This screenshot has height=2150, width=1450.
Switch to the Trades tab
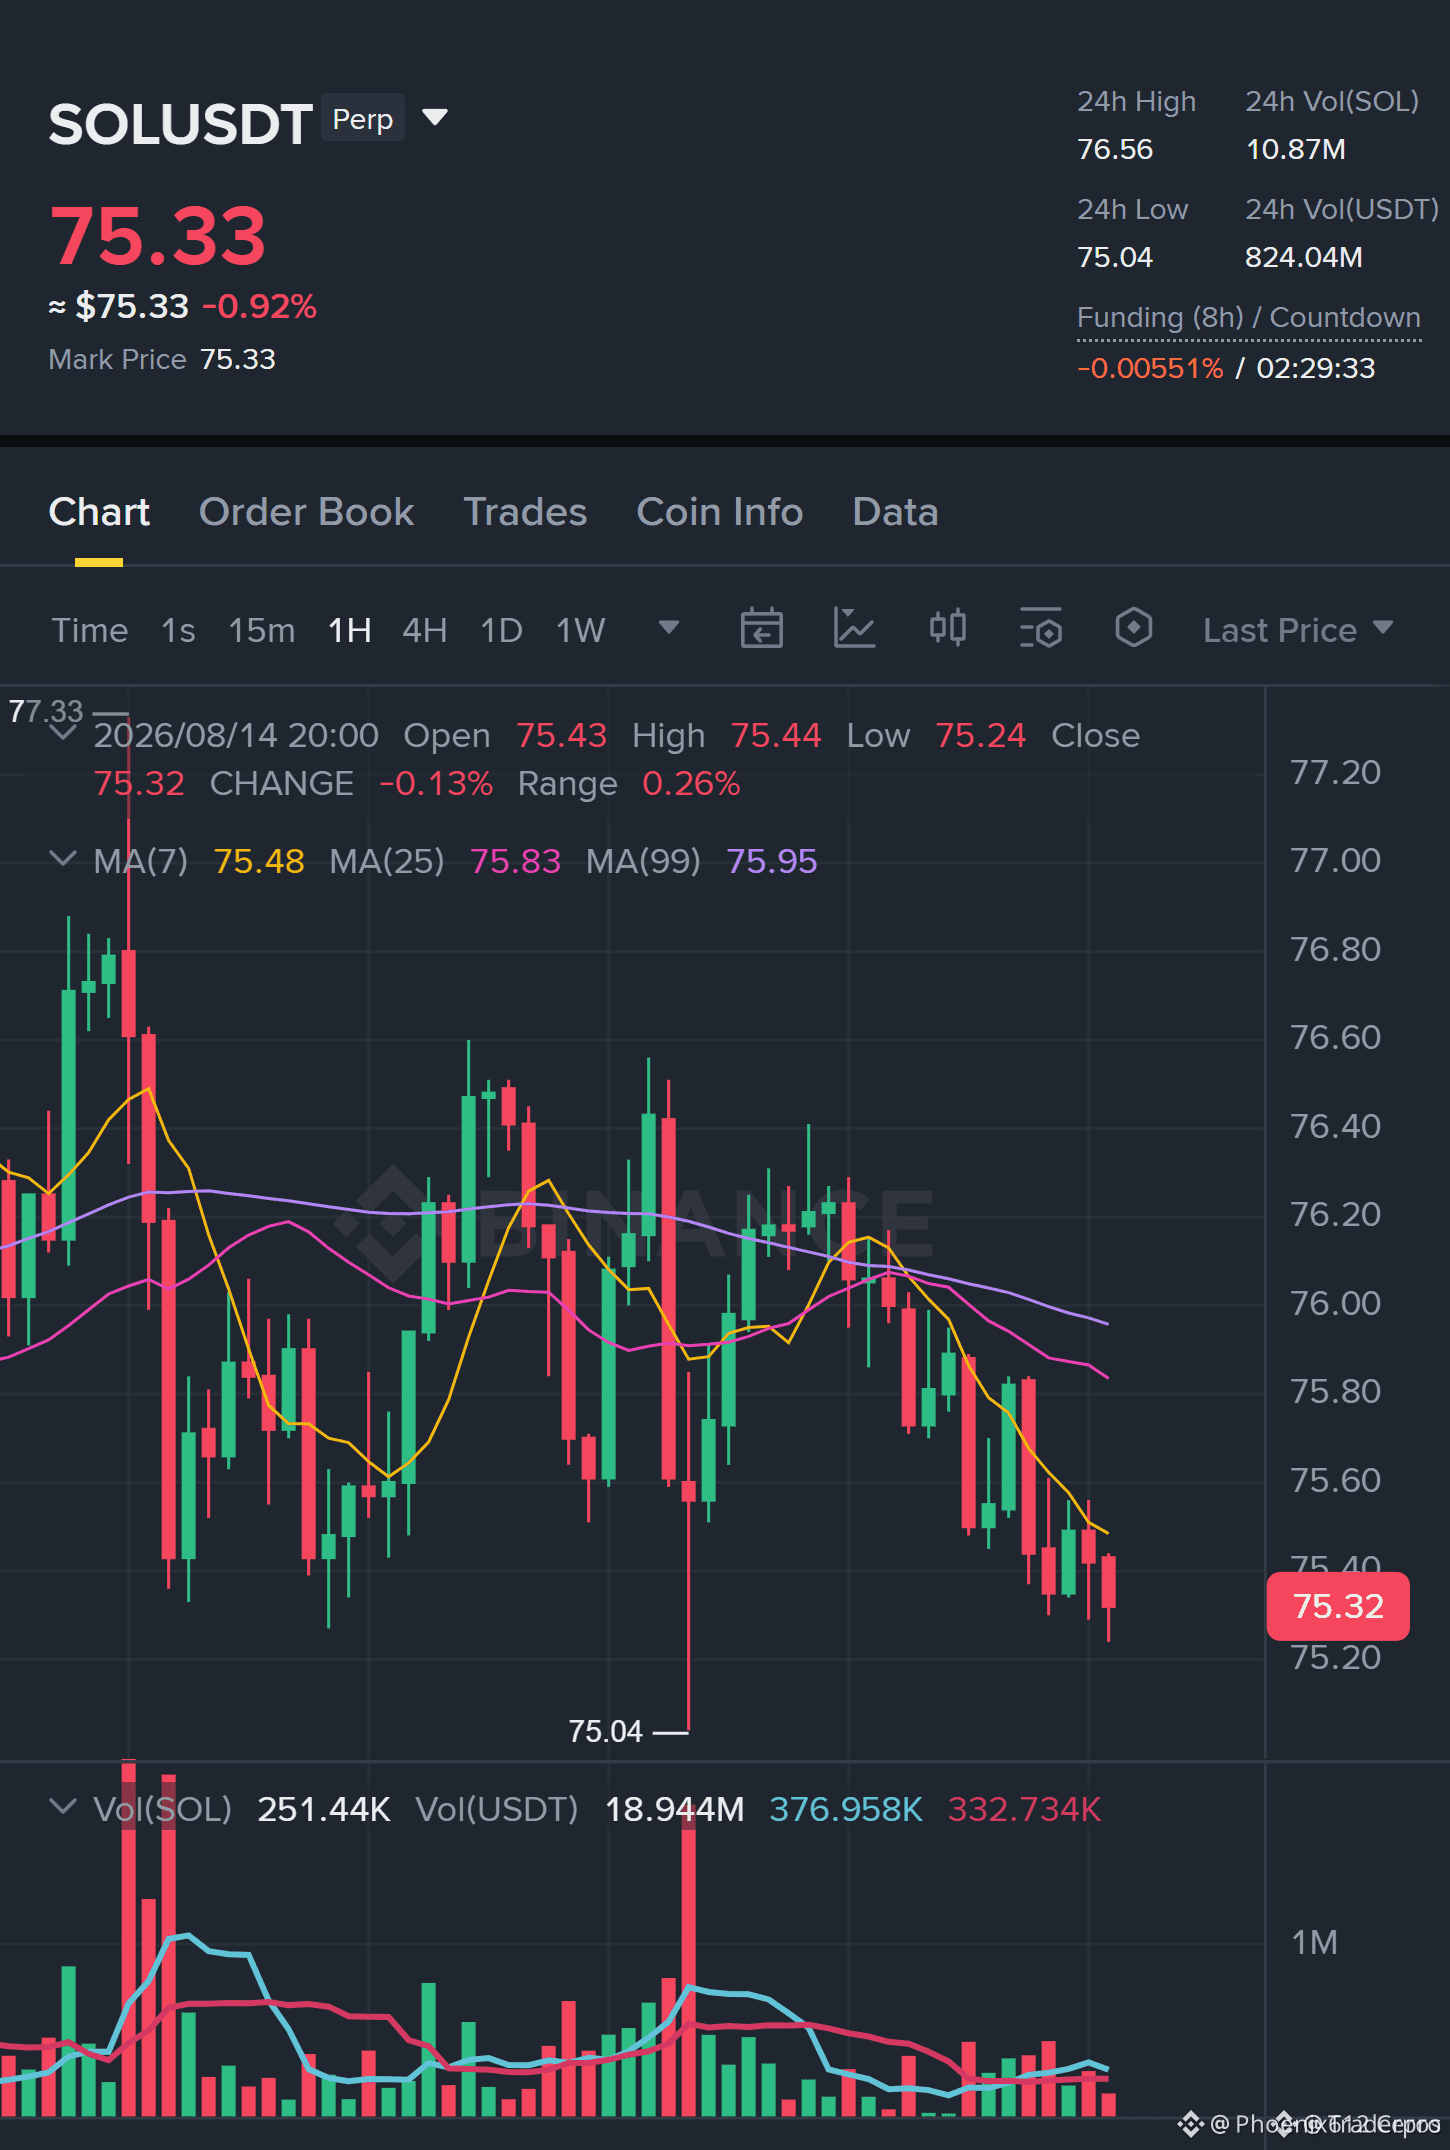525,512
